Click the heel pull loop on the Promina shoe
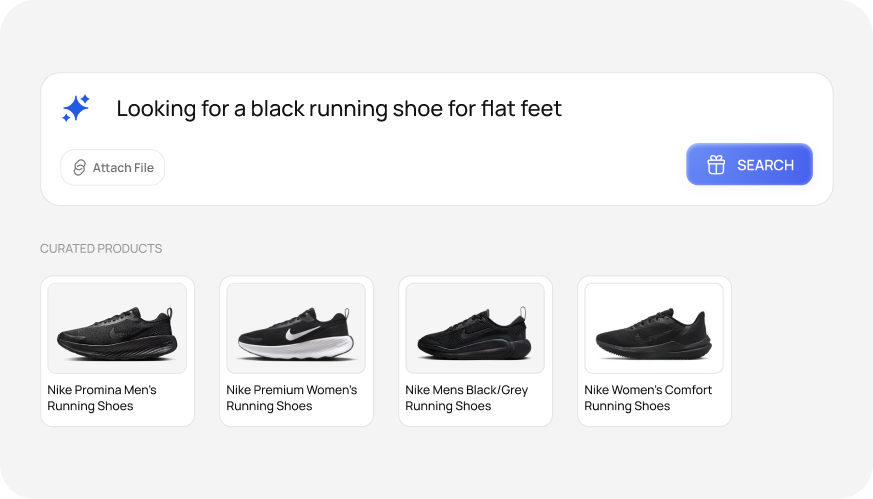Image resolution: width=873 pixels, height=499 pixels. tap(169, 312)
